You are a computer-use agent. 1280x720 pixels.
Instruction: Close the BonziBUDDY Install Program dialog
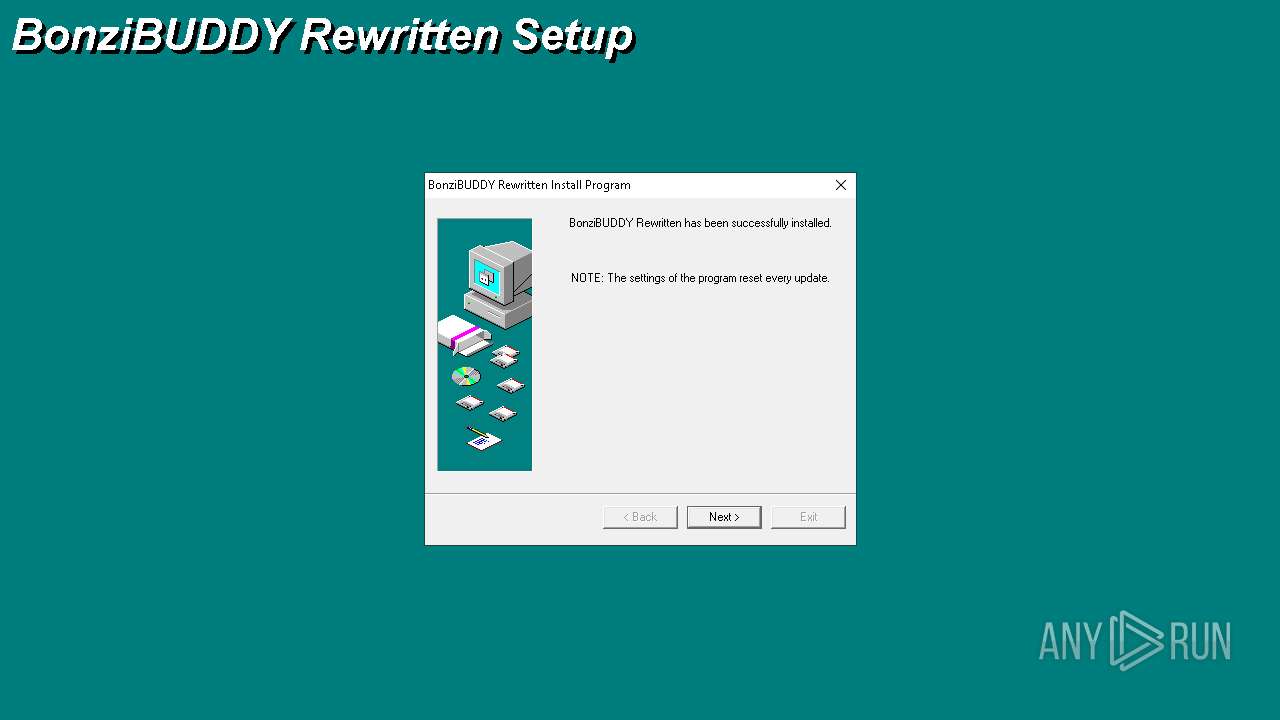(x=841, y=185)
